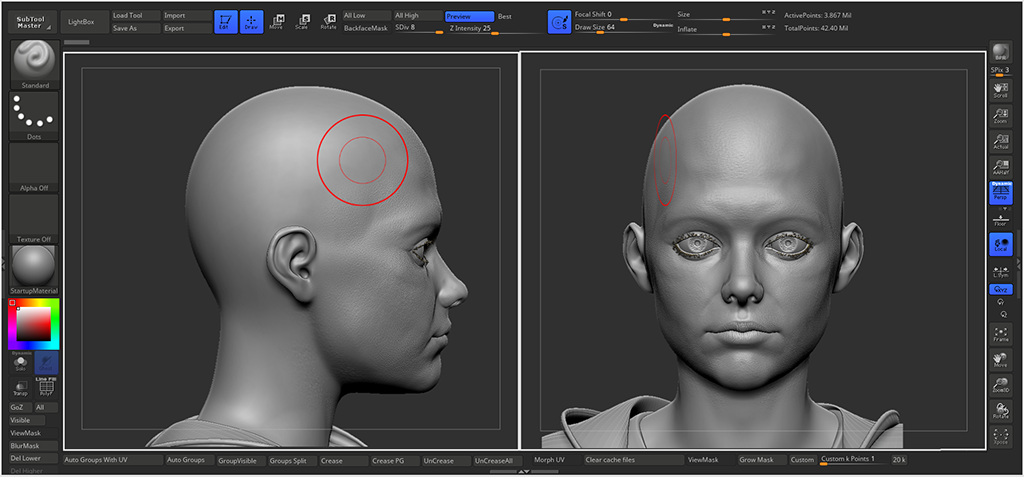1024x477 pixels.
Task: Click Auto Groups With UV button
Action: pyautogui.click(x=110, y=460)
